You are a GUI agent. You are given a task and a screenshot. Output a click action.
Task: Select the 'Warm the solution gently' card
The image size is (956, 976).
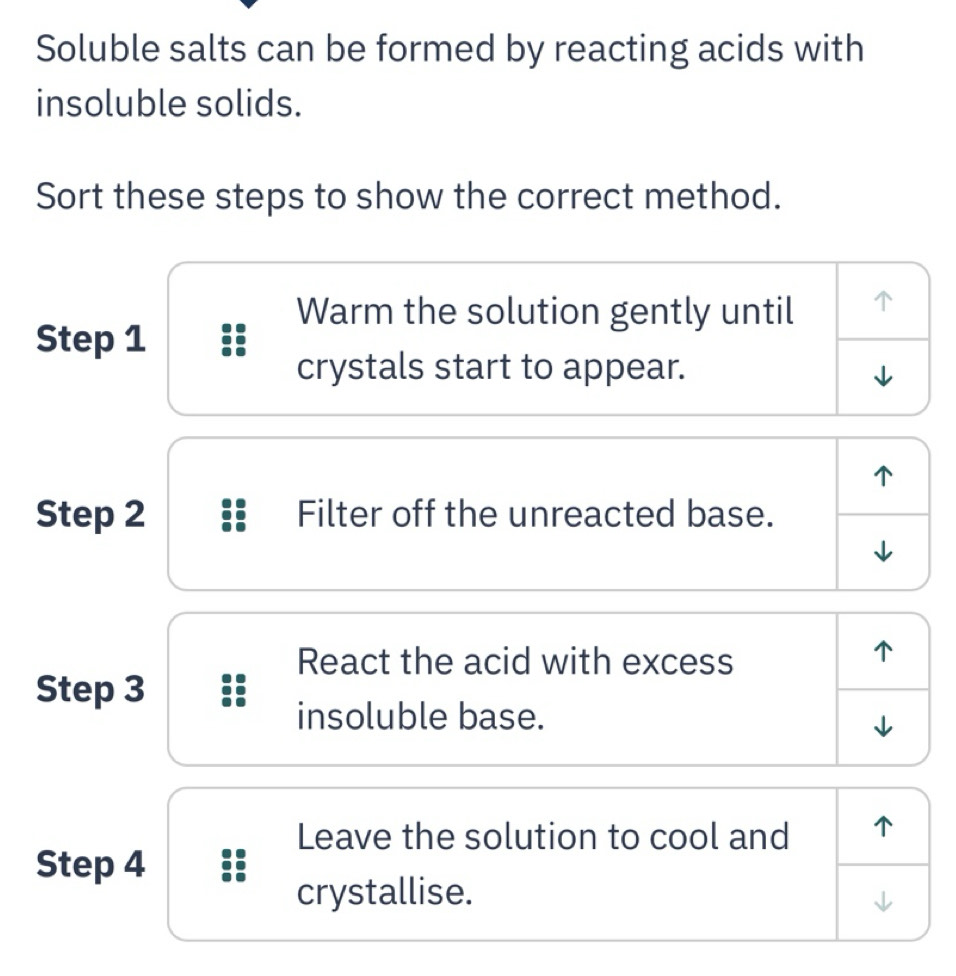click(x=502, y=339)
